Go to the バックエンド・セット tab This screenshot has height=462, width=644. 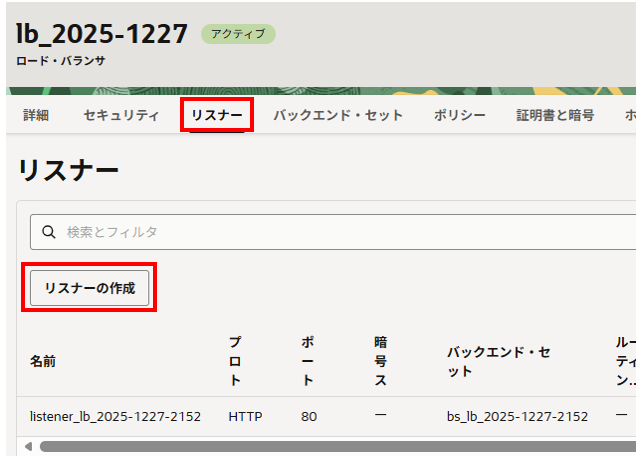point(338,116)
